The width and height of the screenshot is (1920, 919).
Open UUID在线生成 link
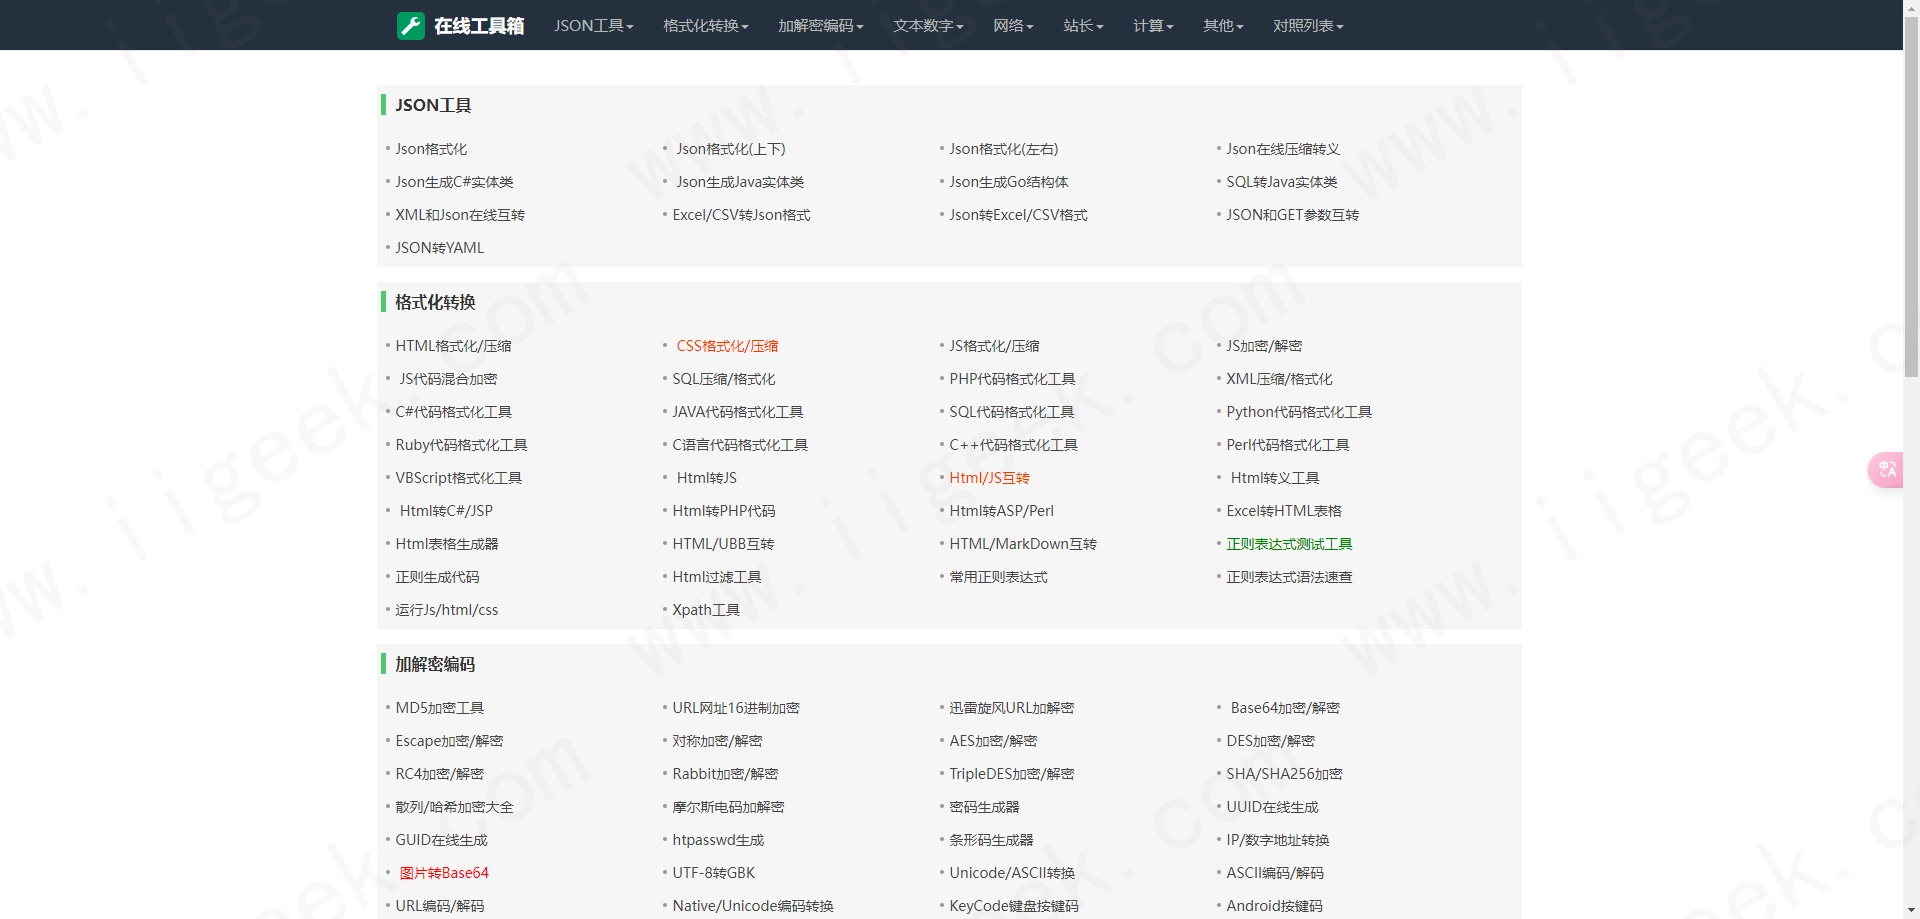coord(1272,807)
